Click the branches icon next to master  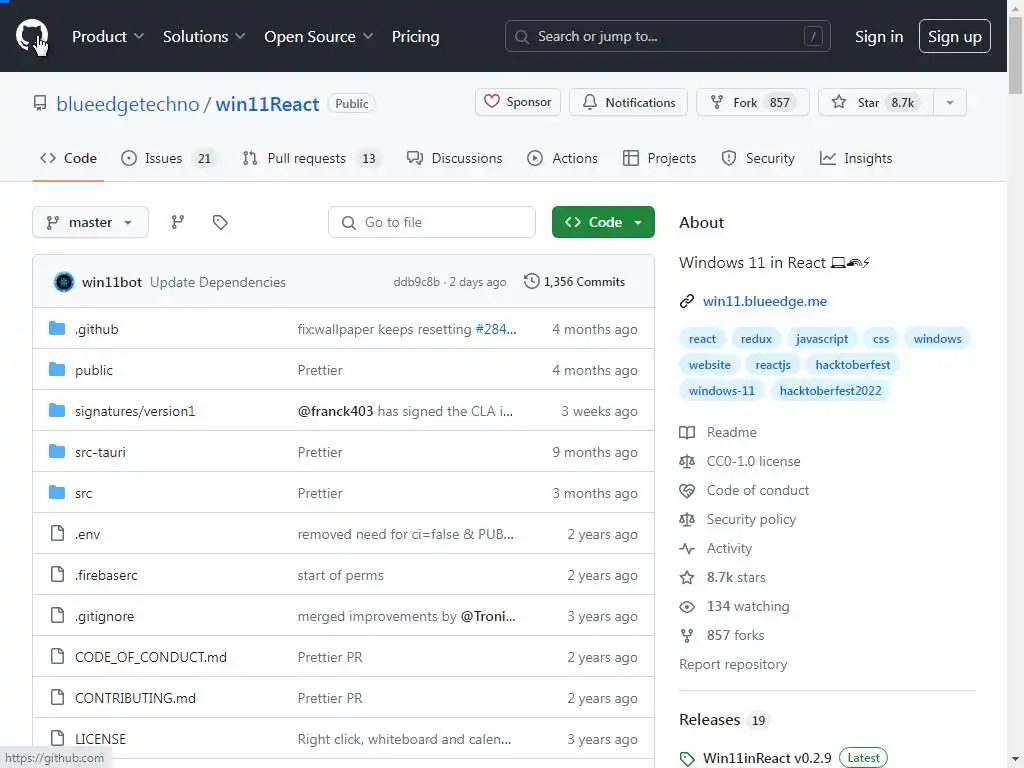click(178, 222)
